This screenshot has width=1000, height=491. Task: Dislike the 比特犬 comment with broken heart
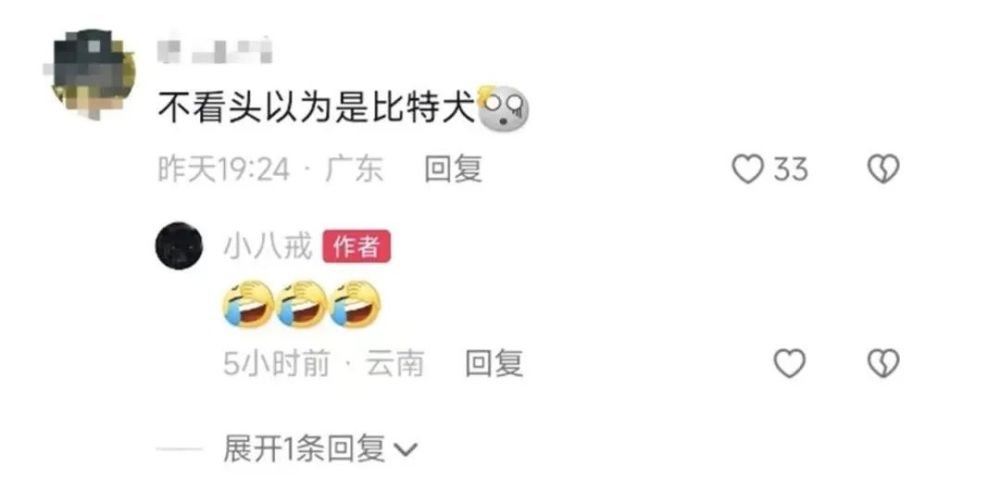click(x=883, y=170)
